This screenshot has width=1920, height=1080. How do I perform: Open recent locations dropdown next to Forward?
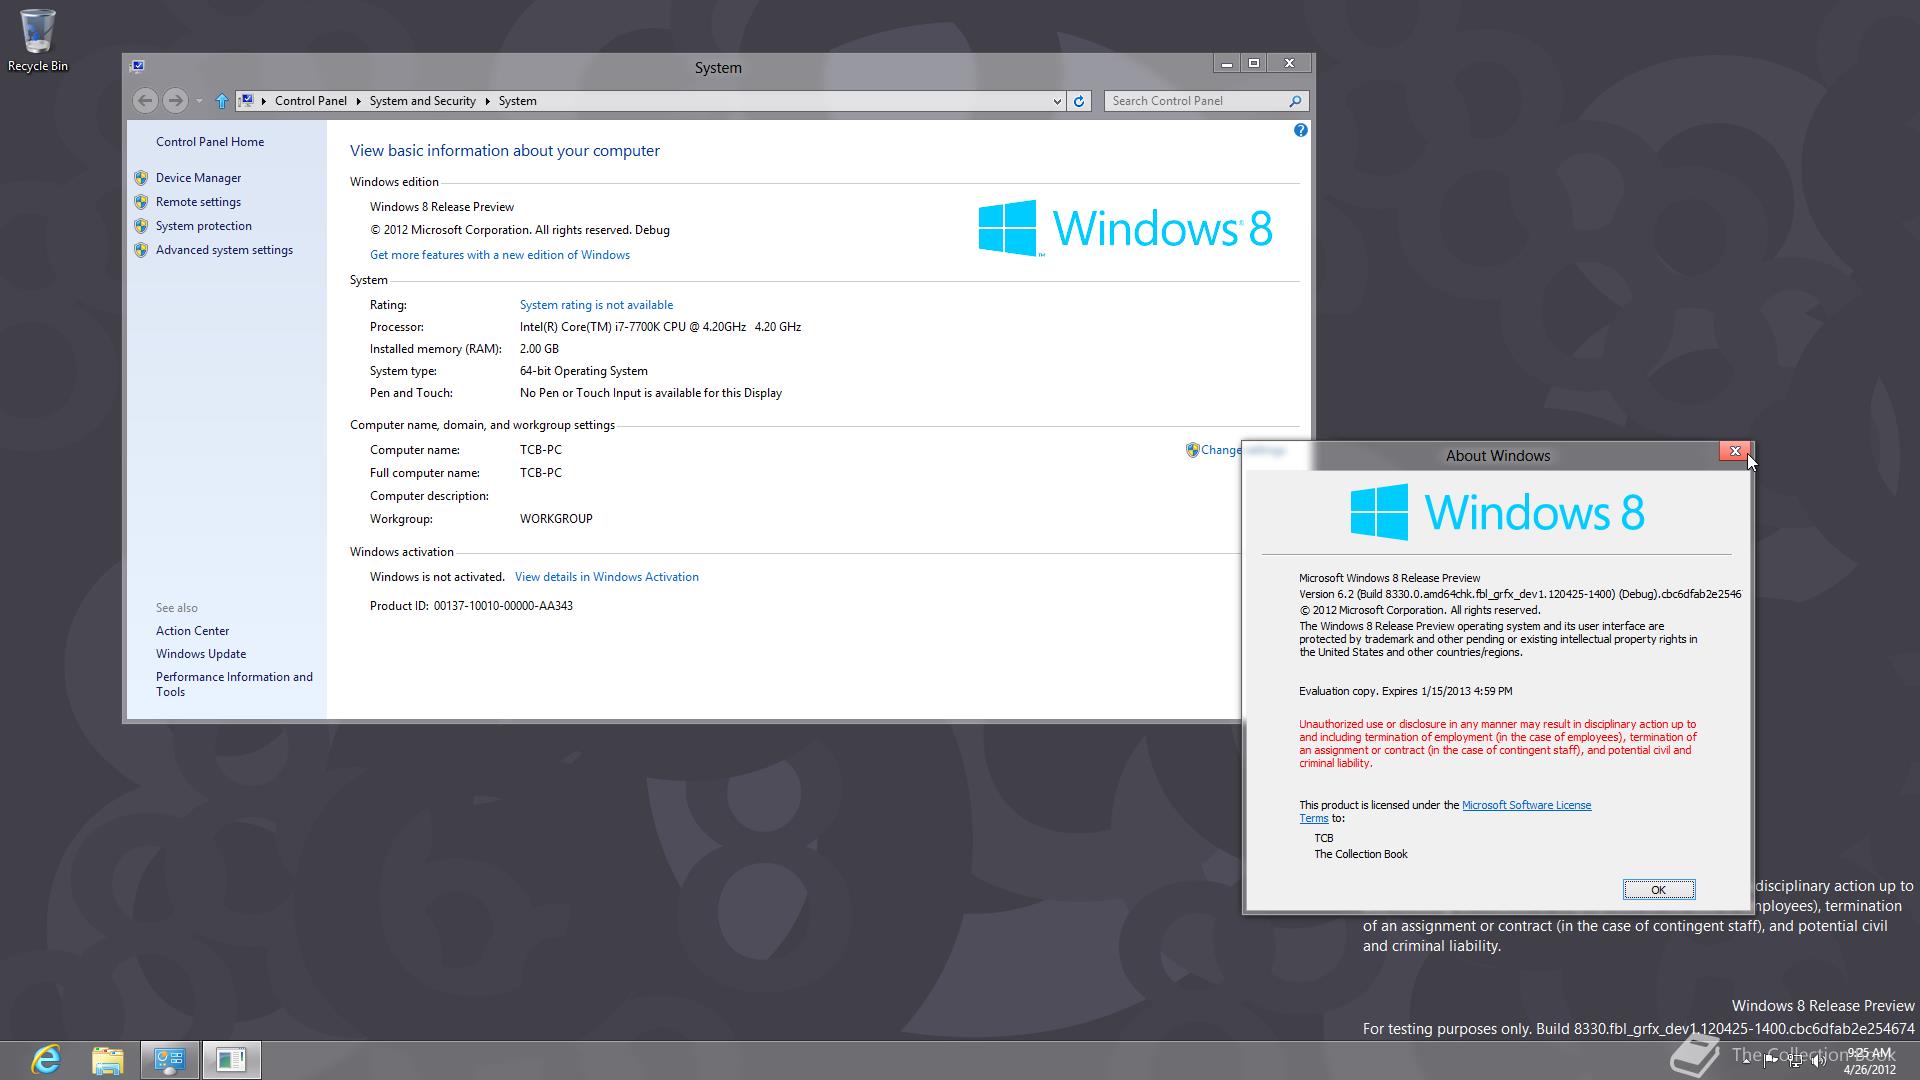[x=199, y=101]
